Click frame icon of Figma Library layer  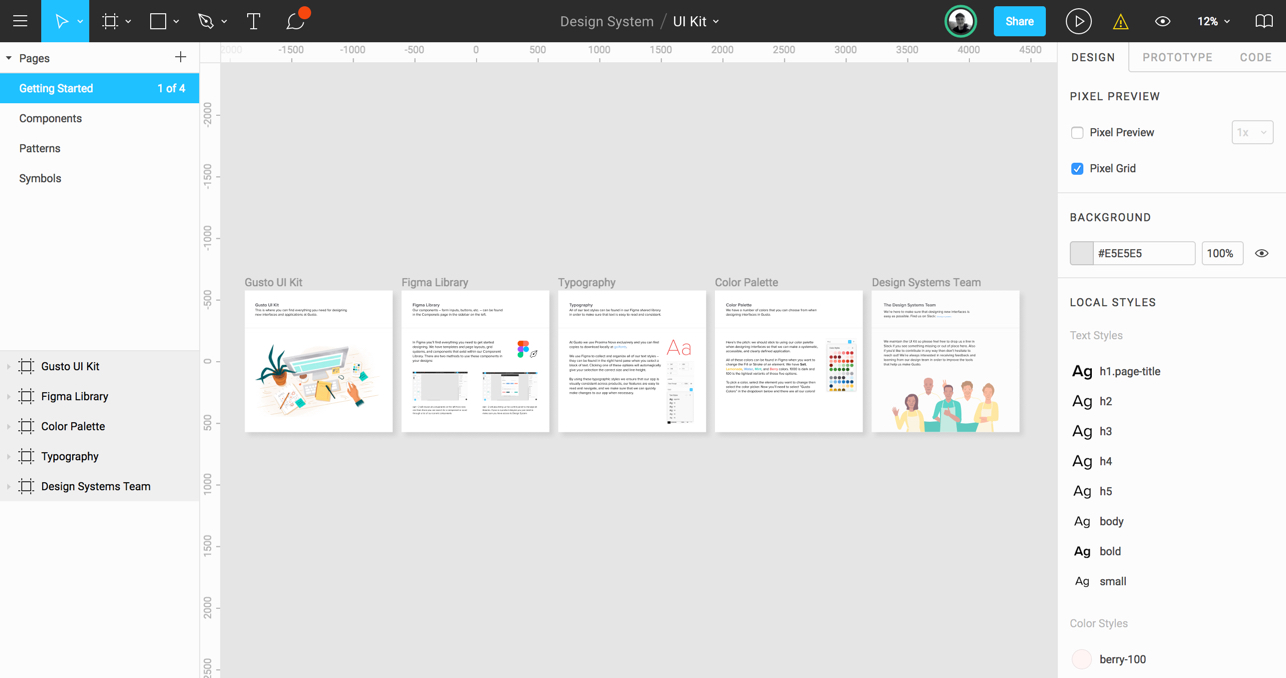(27, 396)
